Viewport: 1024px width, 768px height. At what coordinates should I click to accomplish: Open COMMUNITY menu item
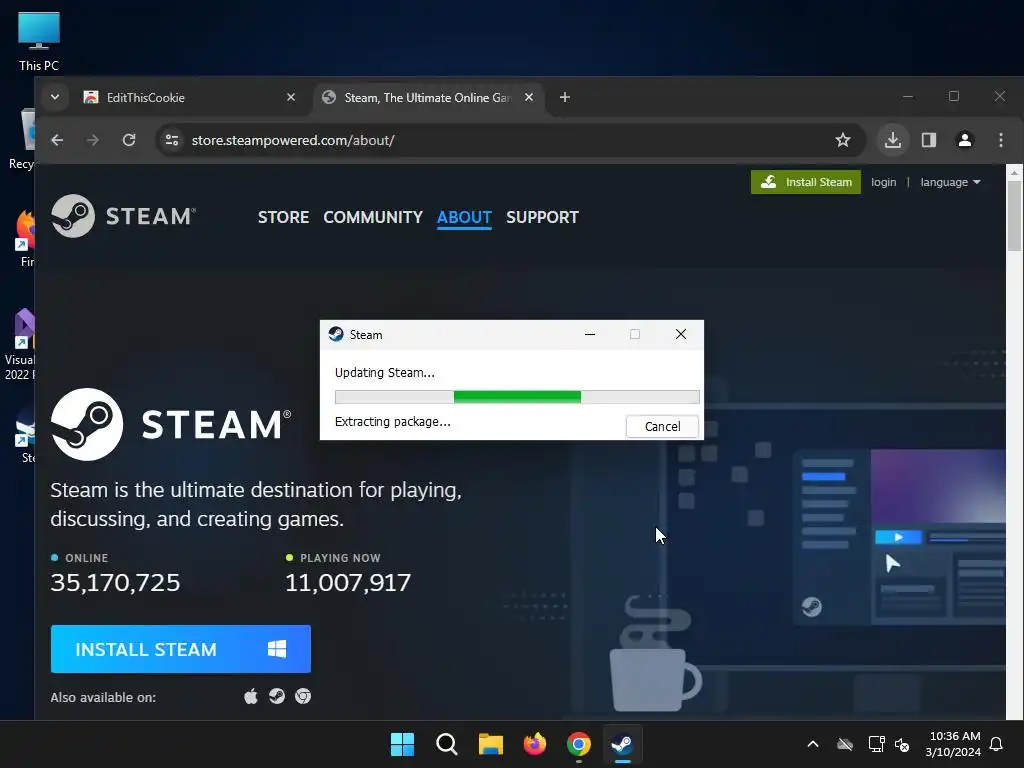click(x=373, y=217)
